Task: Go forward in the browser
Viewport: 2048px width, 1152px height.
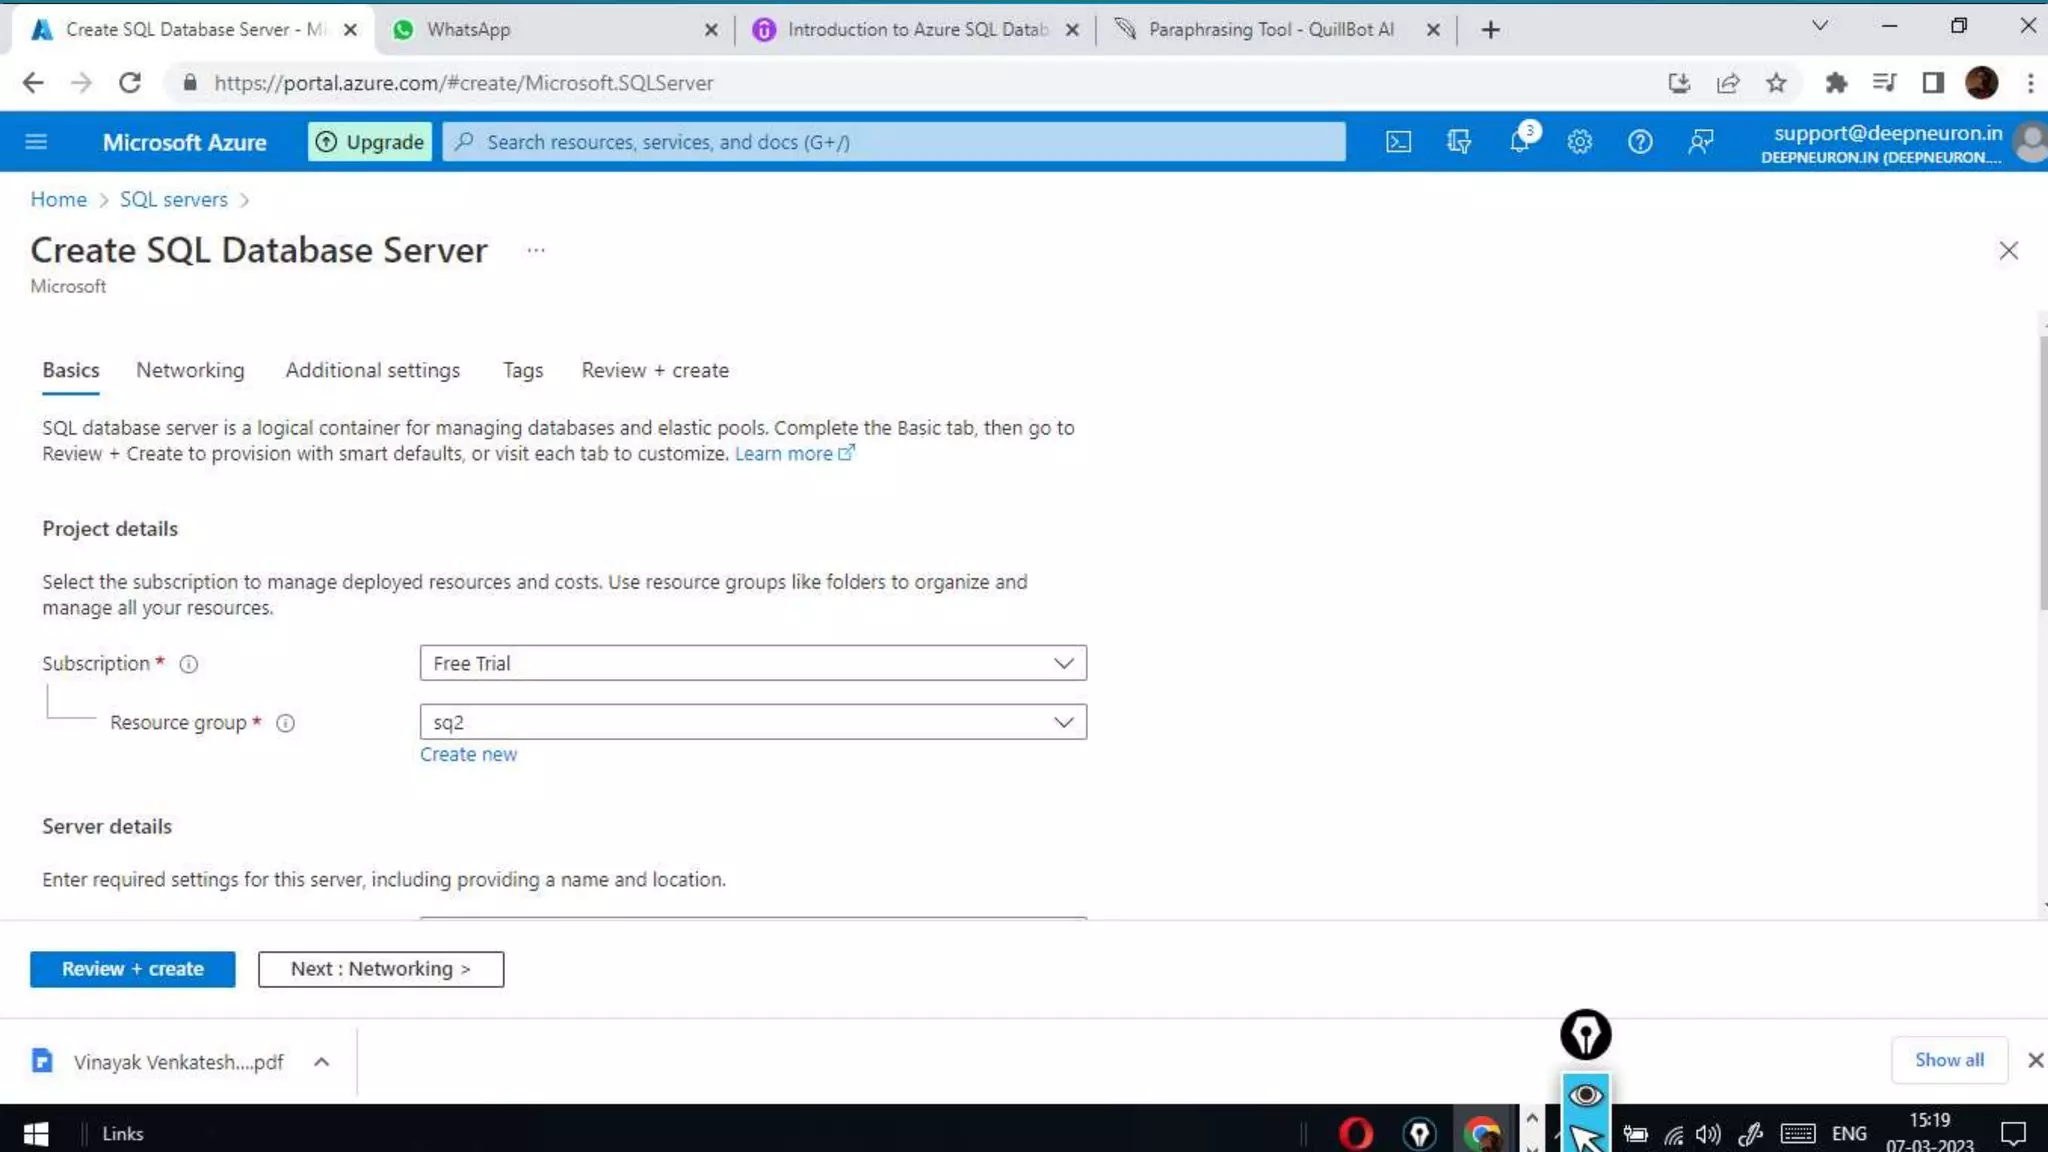Action: pyautogui.click(x=81, y=83)
